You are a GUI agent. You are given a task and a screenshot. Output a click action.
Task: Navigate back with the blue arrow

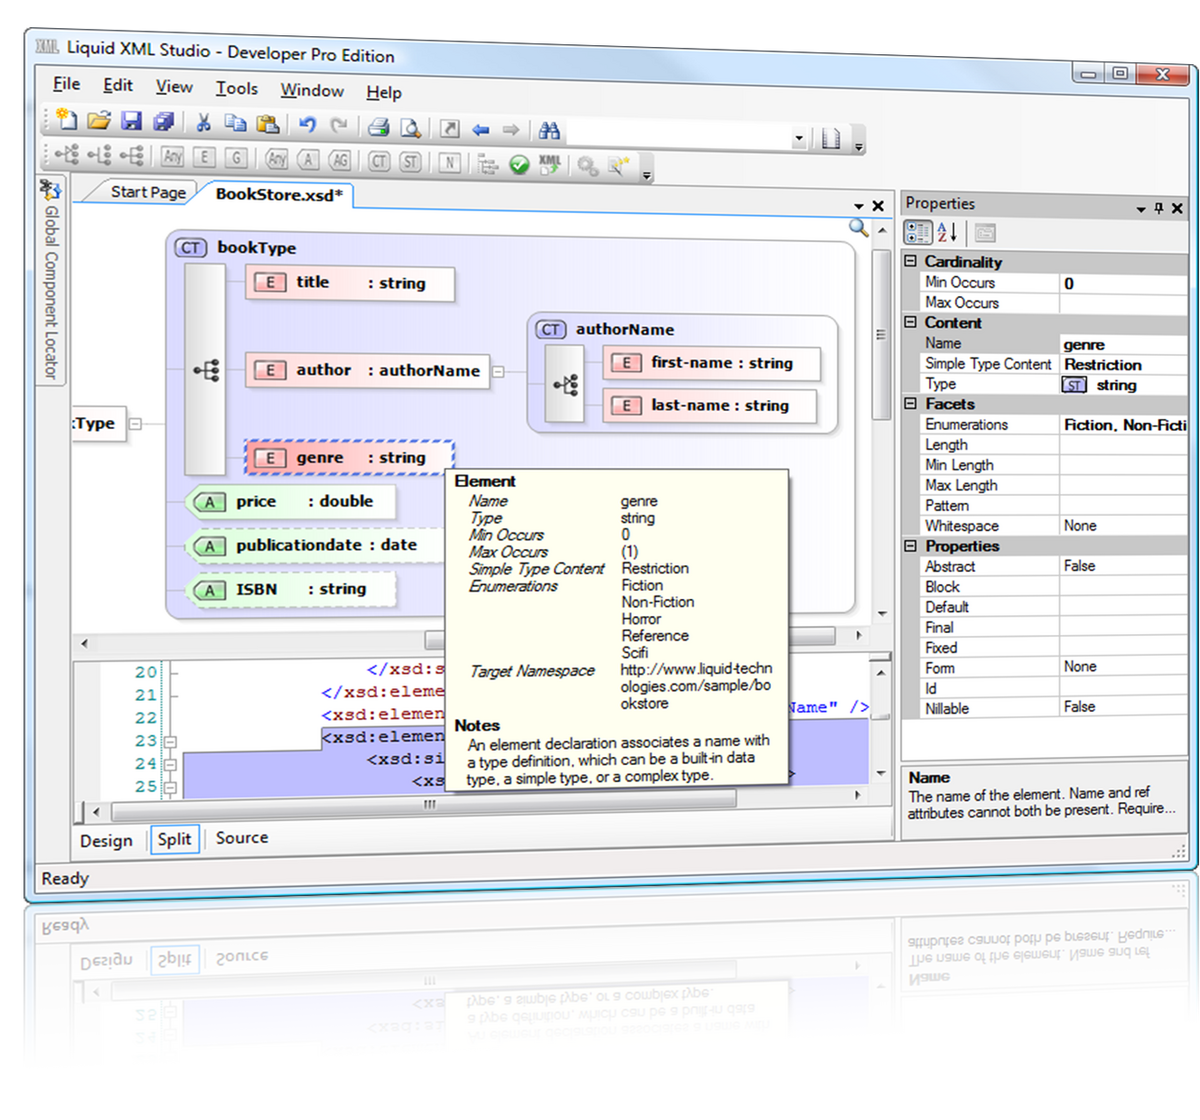[481, 129]
